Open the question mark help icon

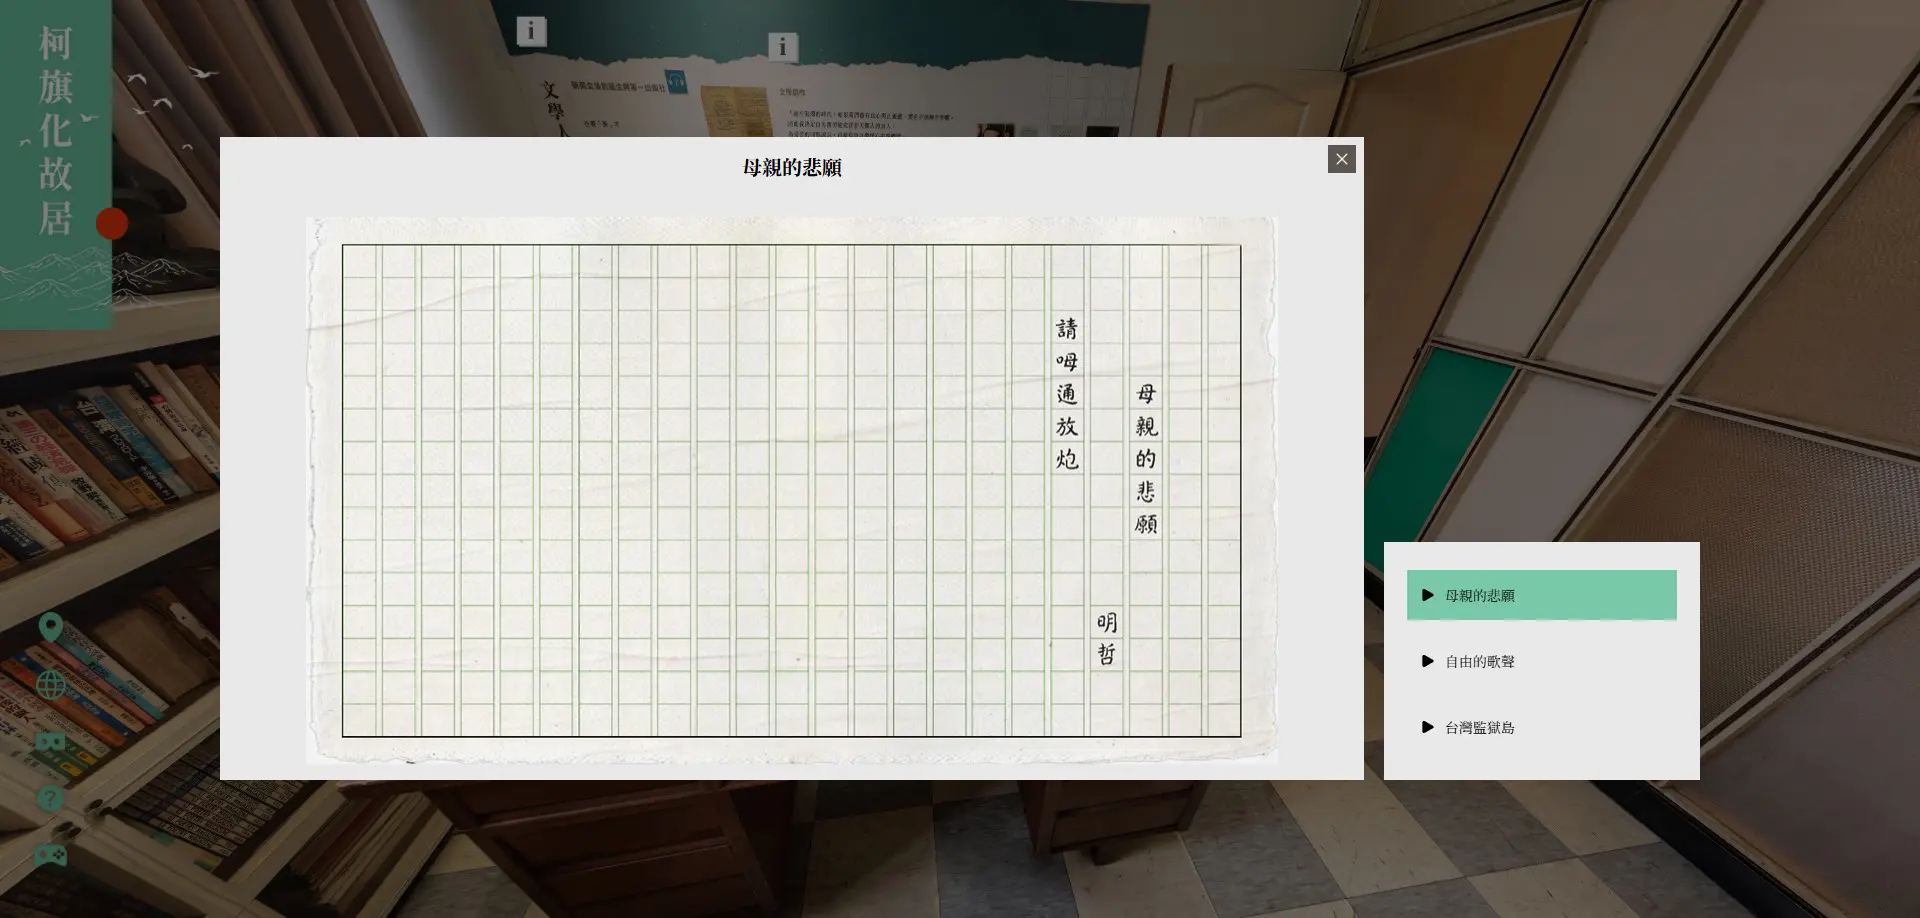[51, 799]
